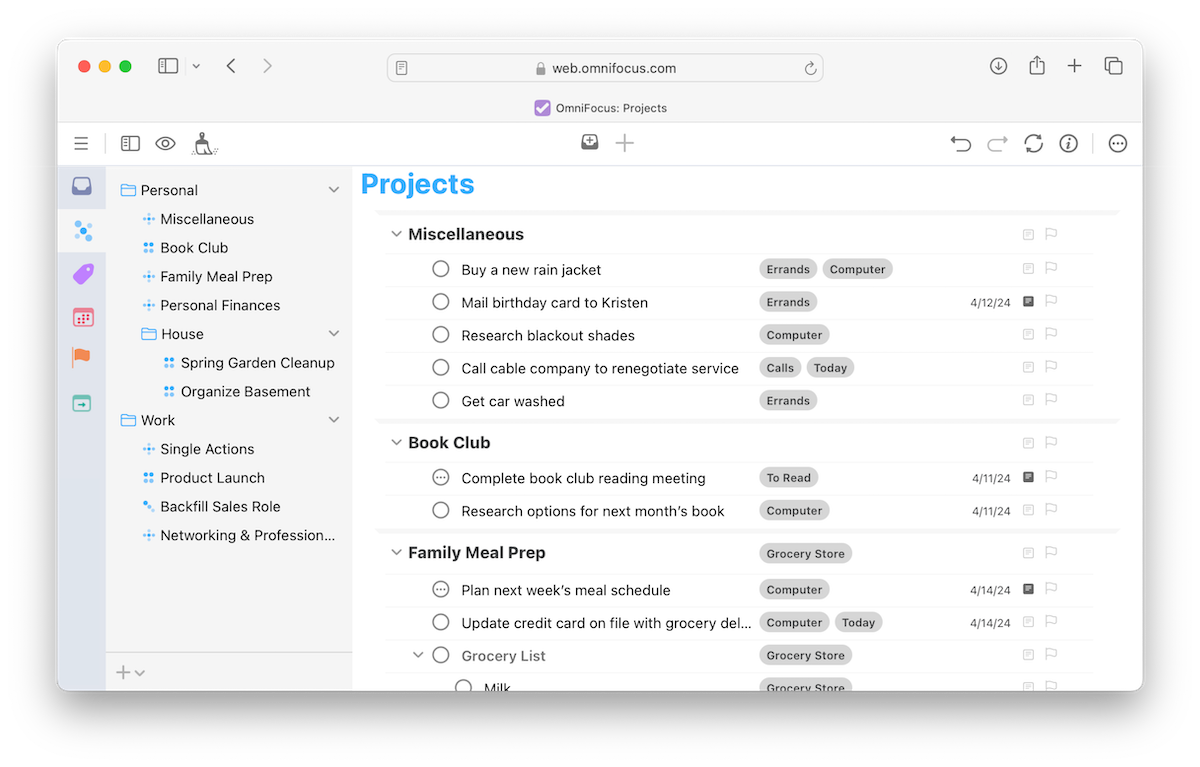
Task: Click Computer tag on Buy a new rain jacket
Action: pyautogui.click(x=857, y=269)
